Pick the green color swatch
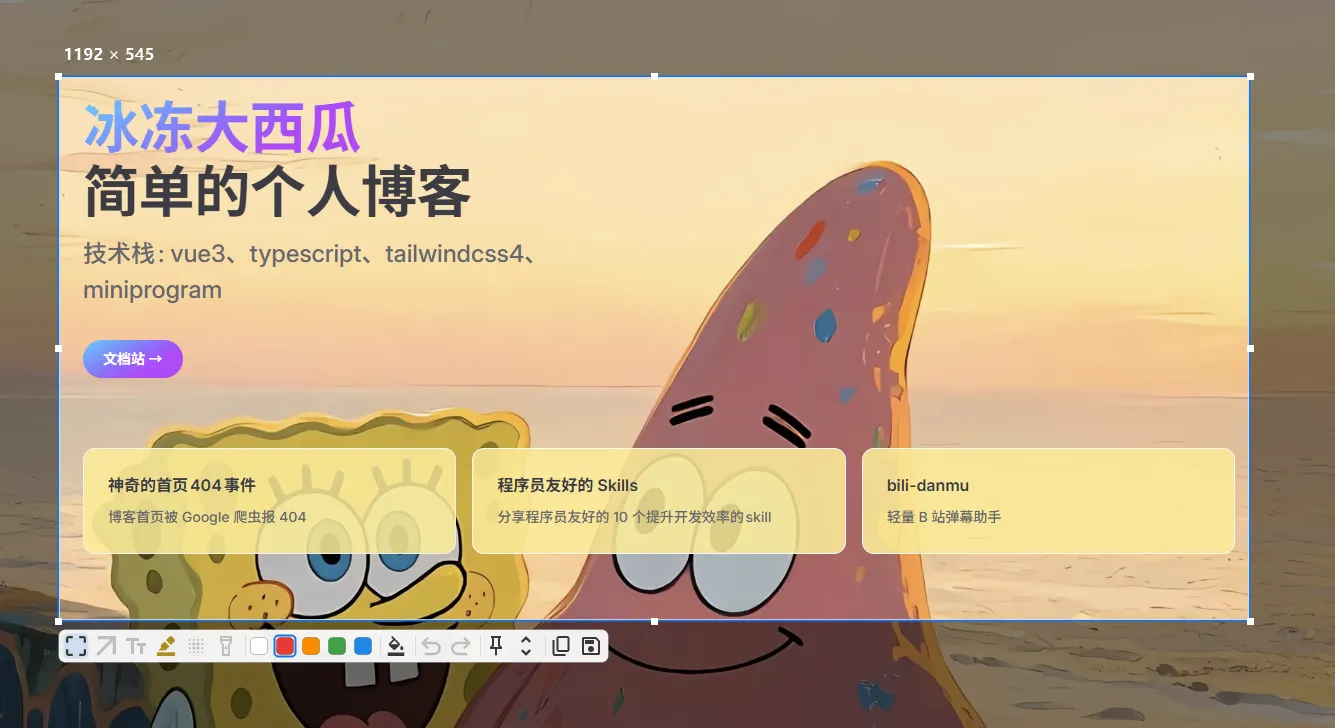Image resolution: width=1335 pixels, height=728 pixels. pos(337,646)
